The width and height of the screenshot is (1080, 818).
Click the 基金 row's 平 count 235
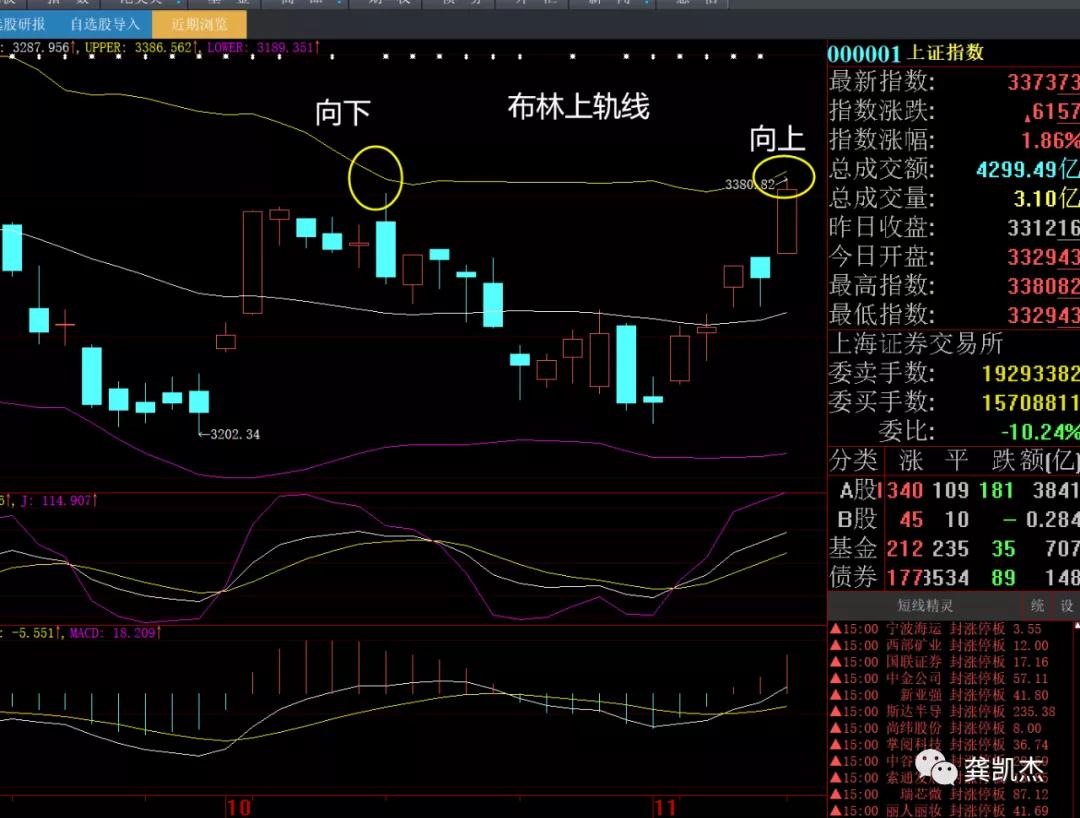(951, 549)
